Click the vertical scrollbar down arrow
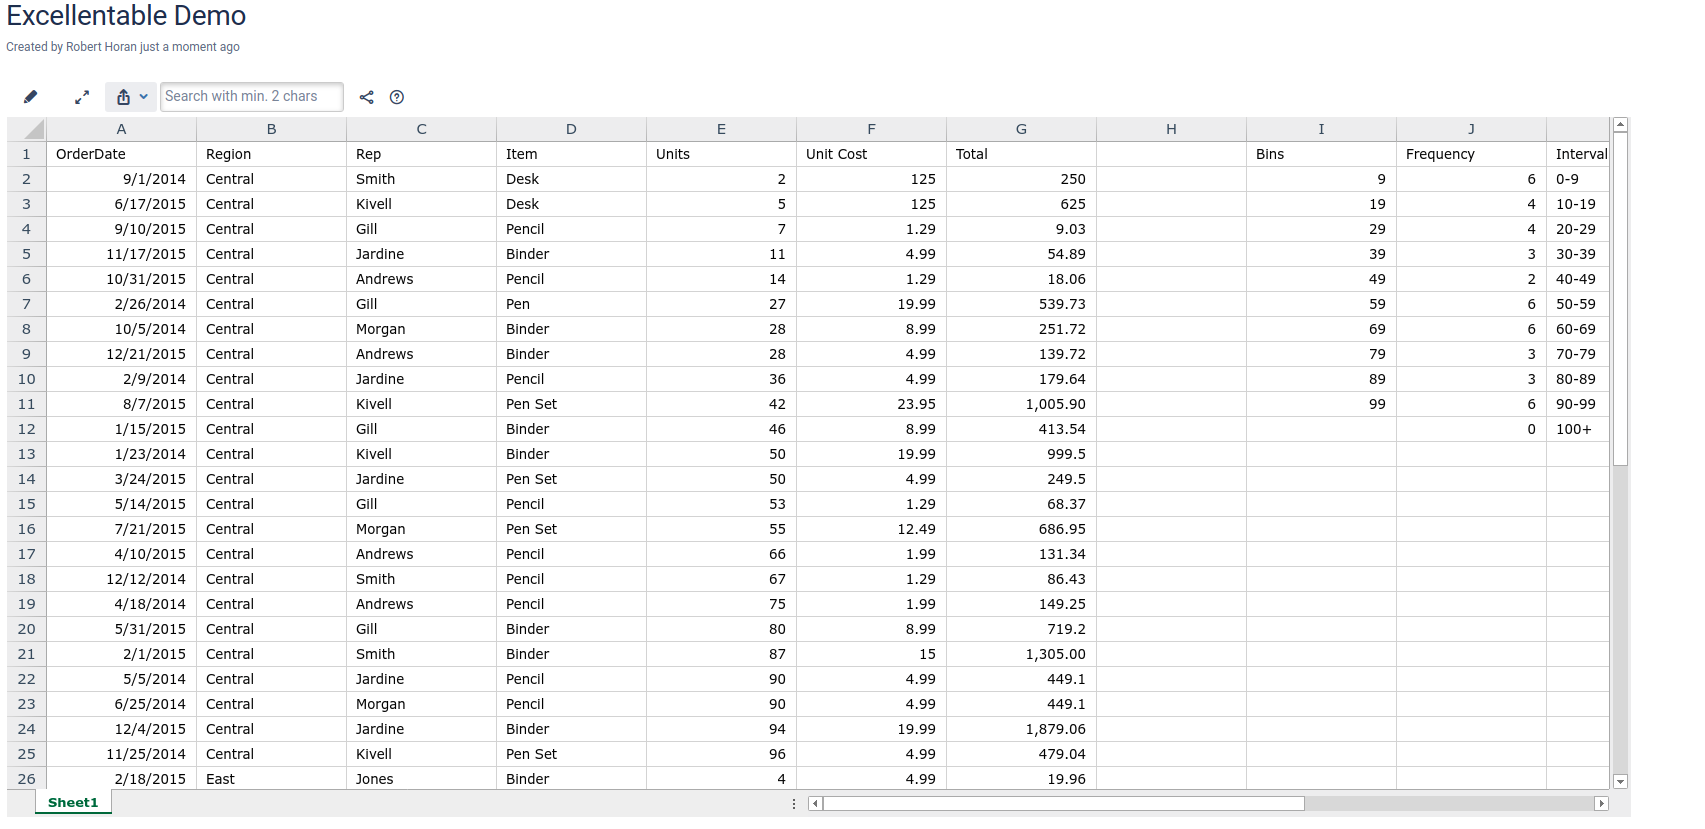 pos(1621,781)
